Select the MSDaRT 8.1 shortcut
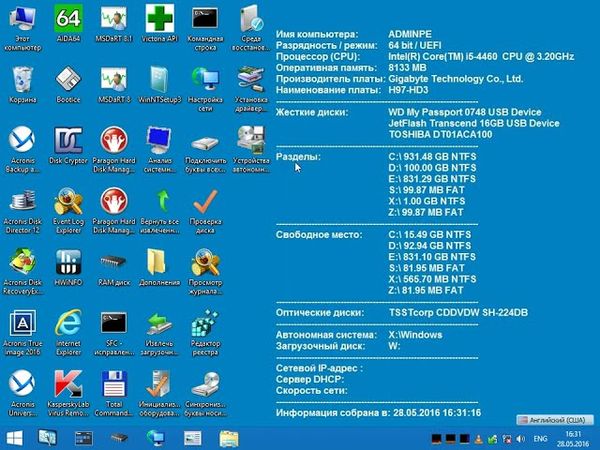The width and height of the screenshot is (600, 450). 114,24
